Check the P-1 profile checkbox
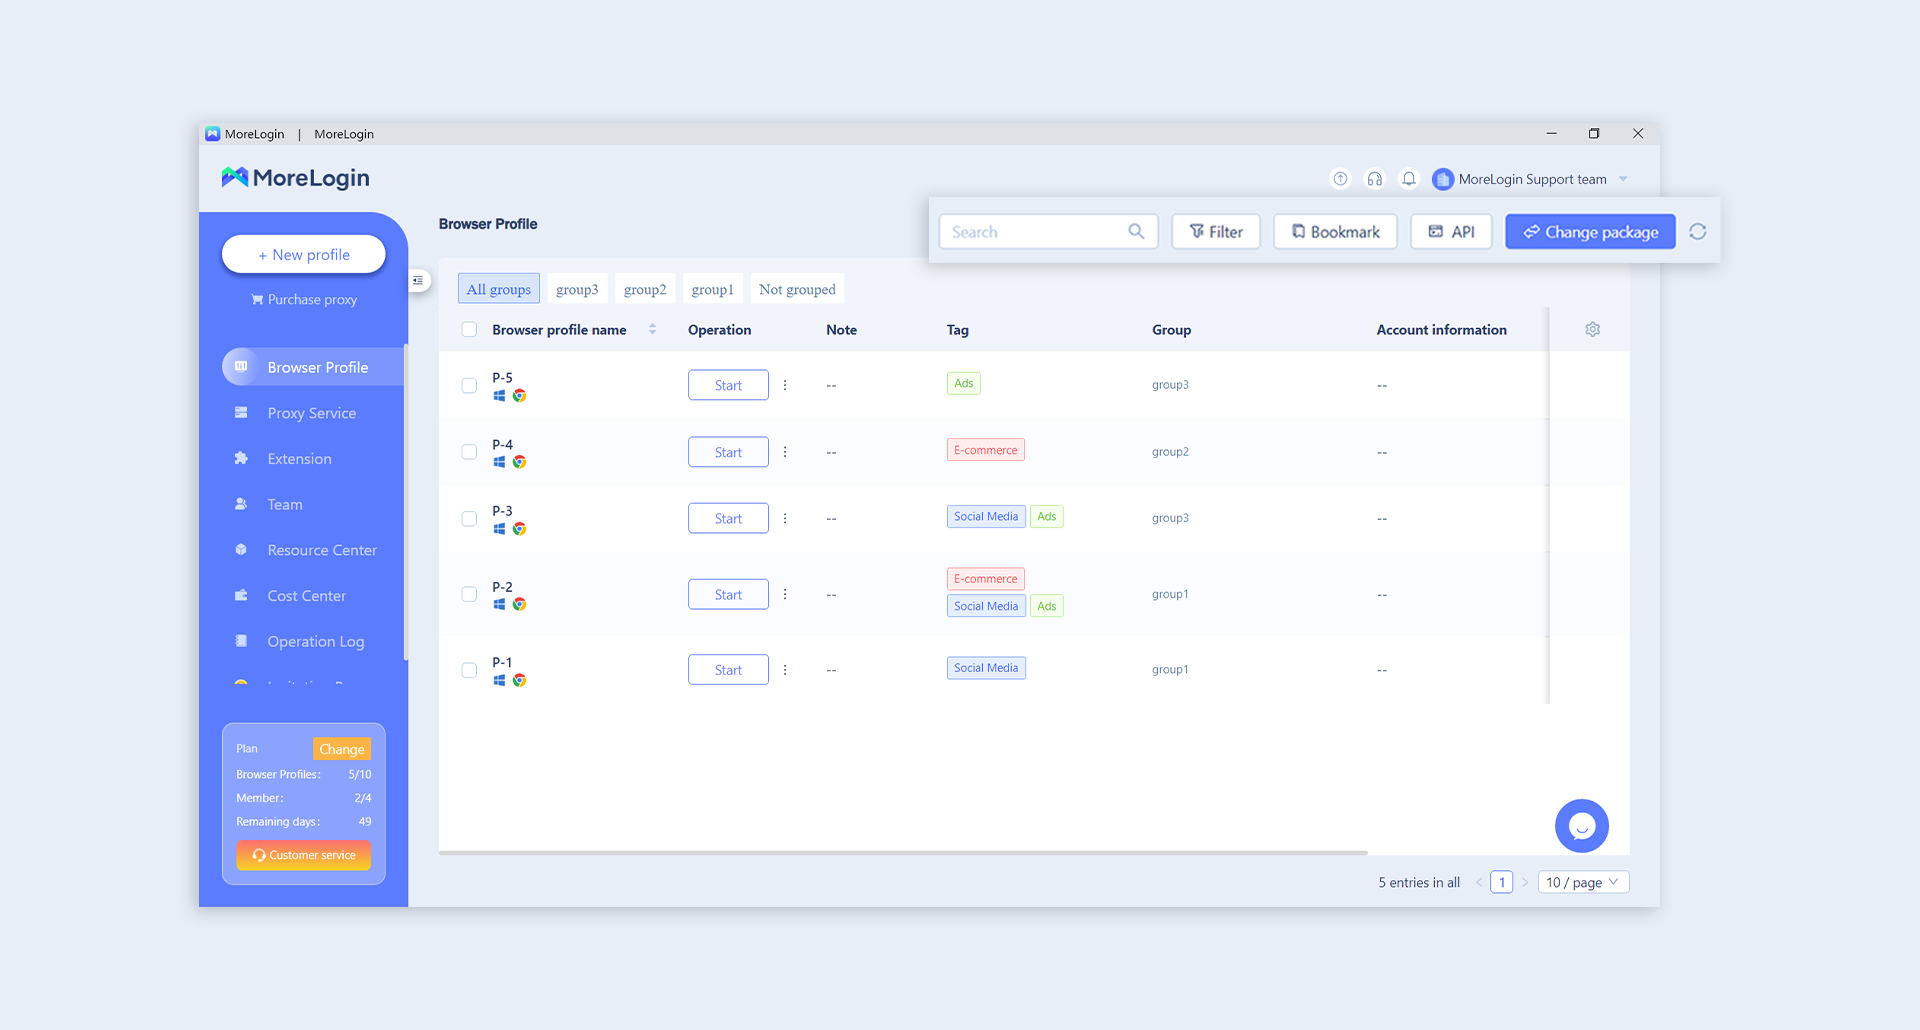This screenshot has width=1920, height=1030. tap(469, 670)
